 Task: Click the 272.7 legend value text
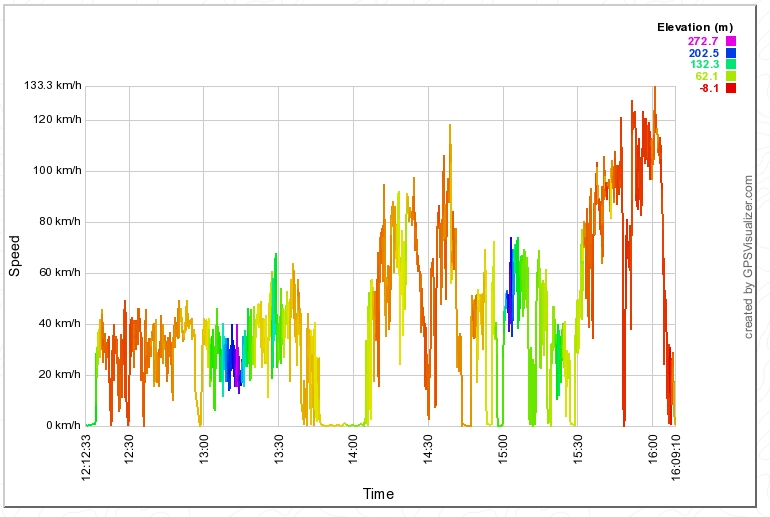[704, 41]
